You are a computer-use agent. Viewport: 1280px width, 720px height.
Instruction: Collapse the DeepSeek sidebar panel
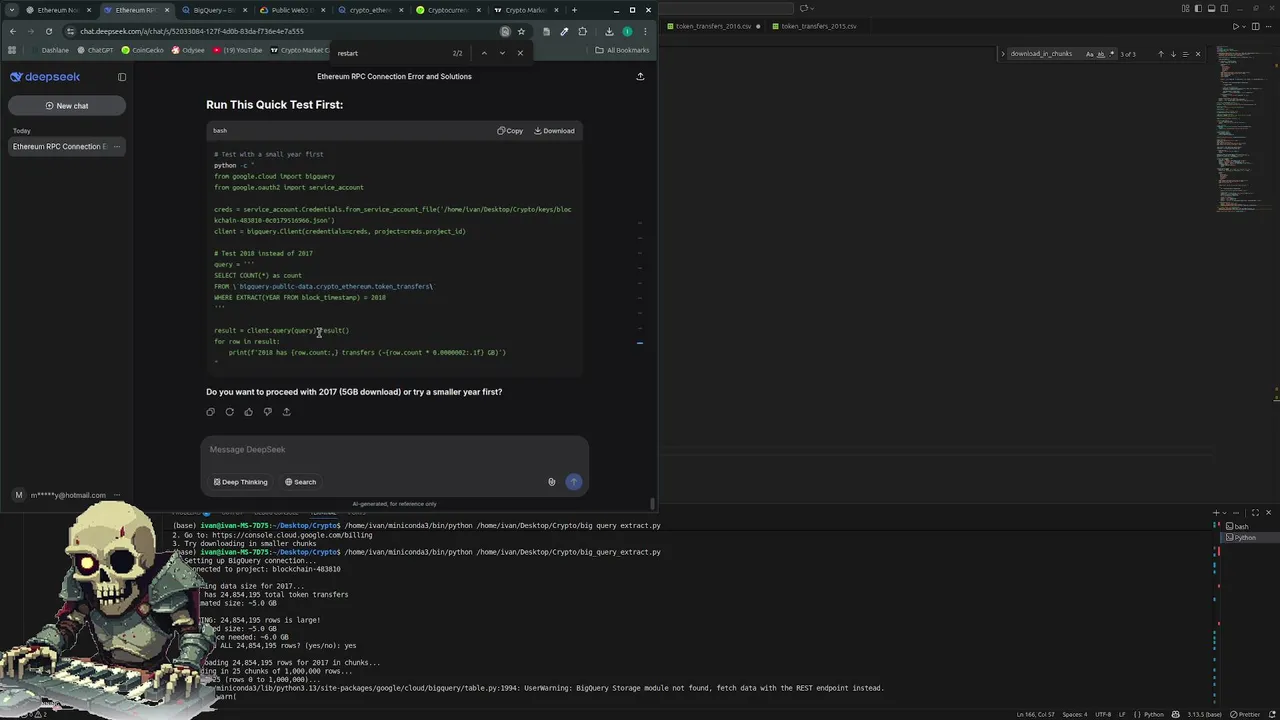tap(122, 77)
